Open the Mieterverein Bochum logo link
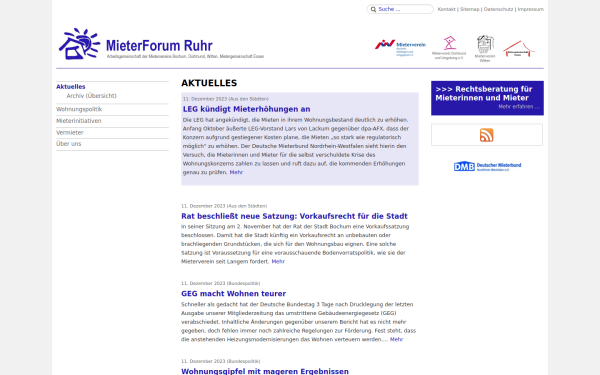 pyautogui.click(x=400, y=48)
